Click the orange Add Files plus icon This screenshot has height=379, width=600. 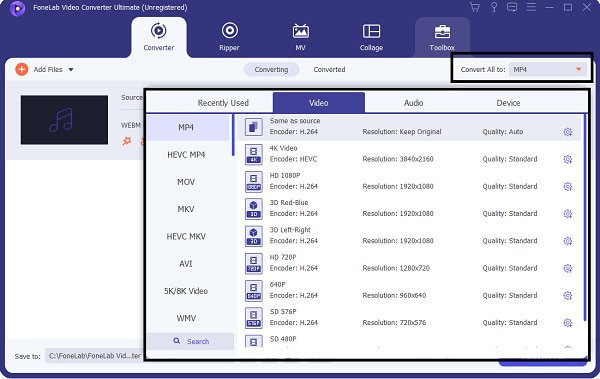(21, 69)
